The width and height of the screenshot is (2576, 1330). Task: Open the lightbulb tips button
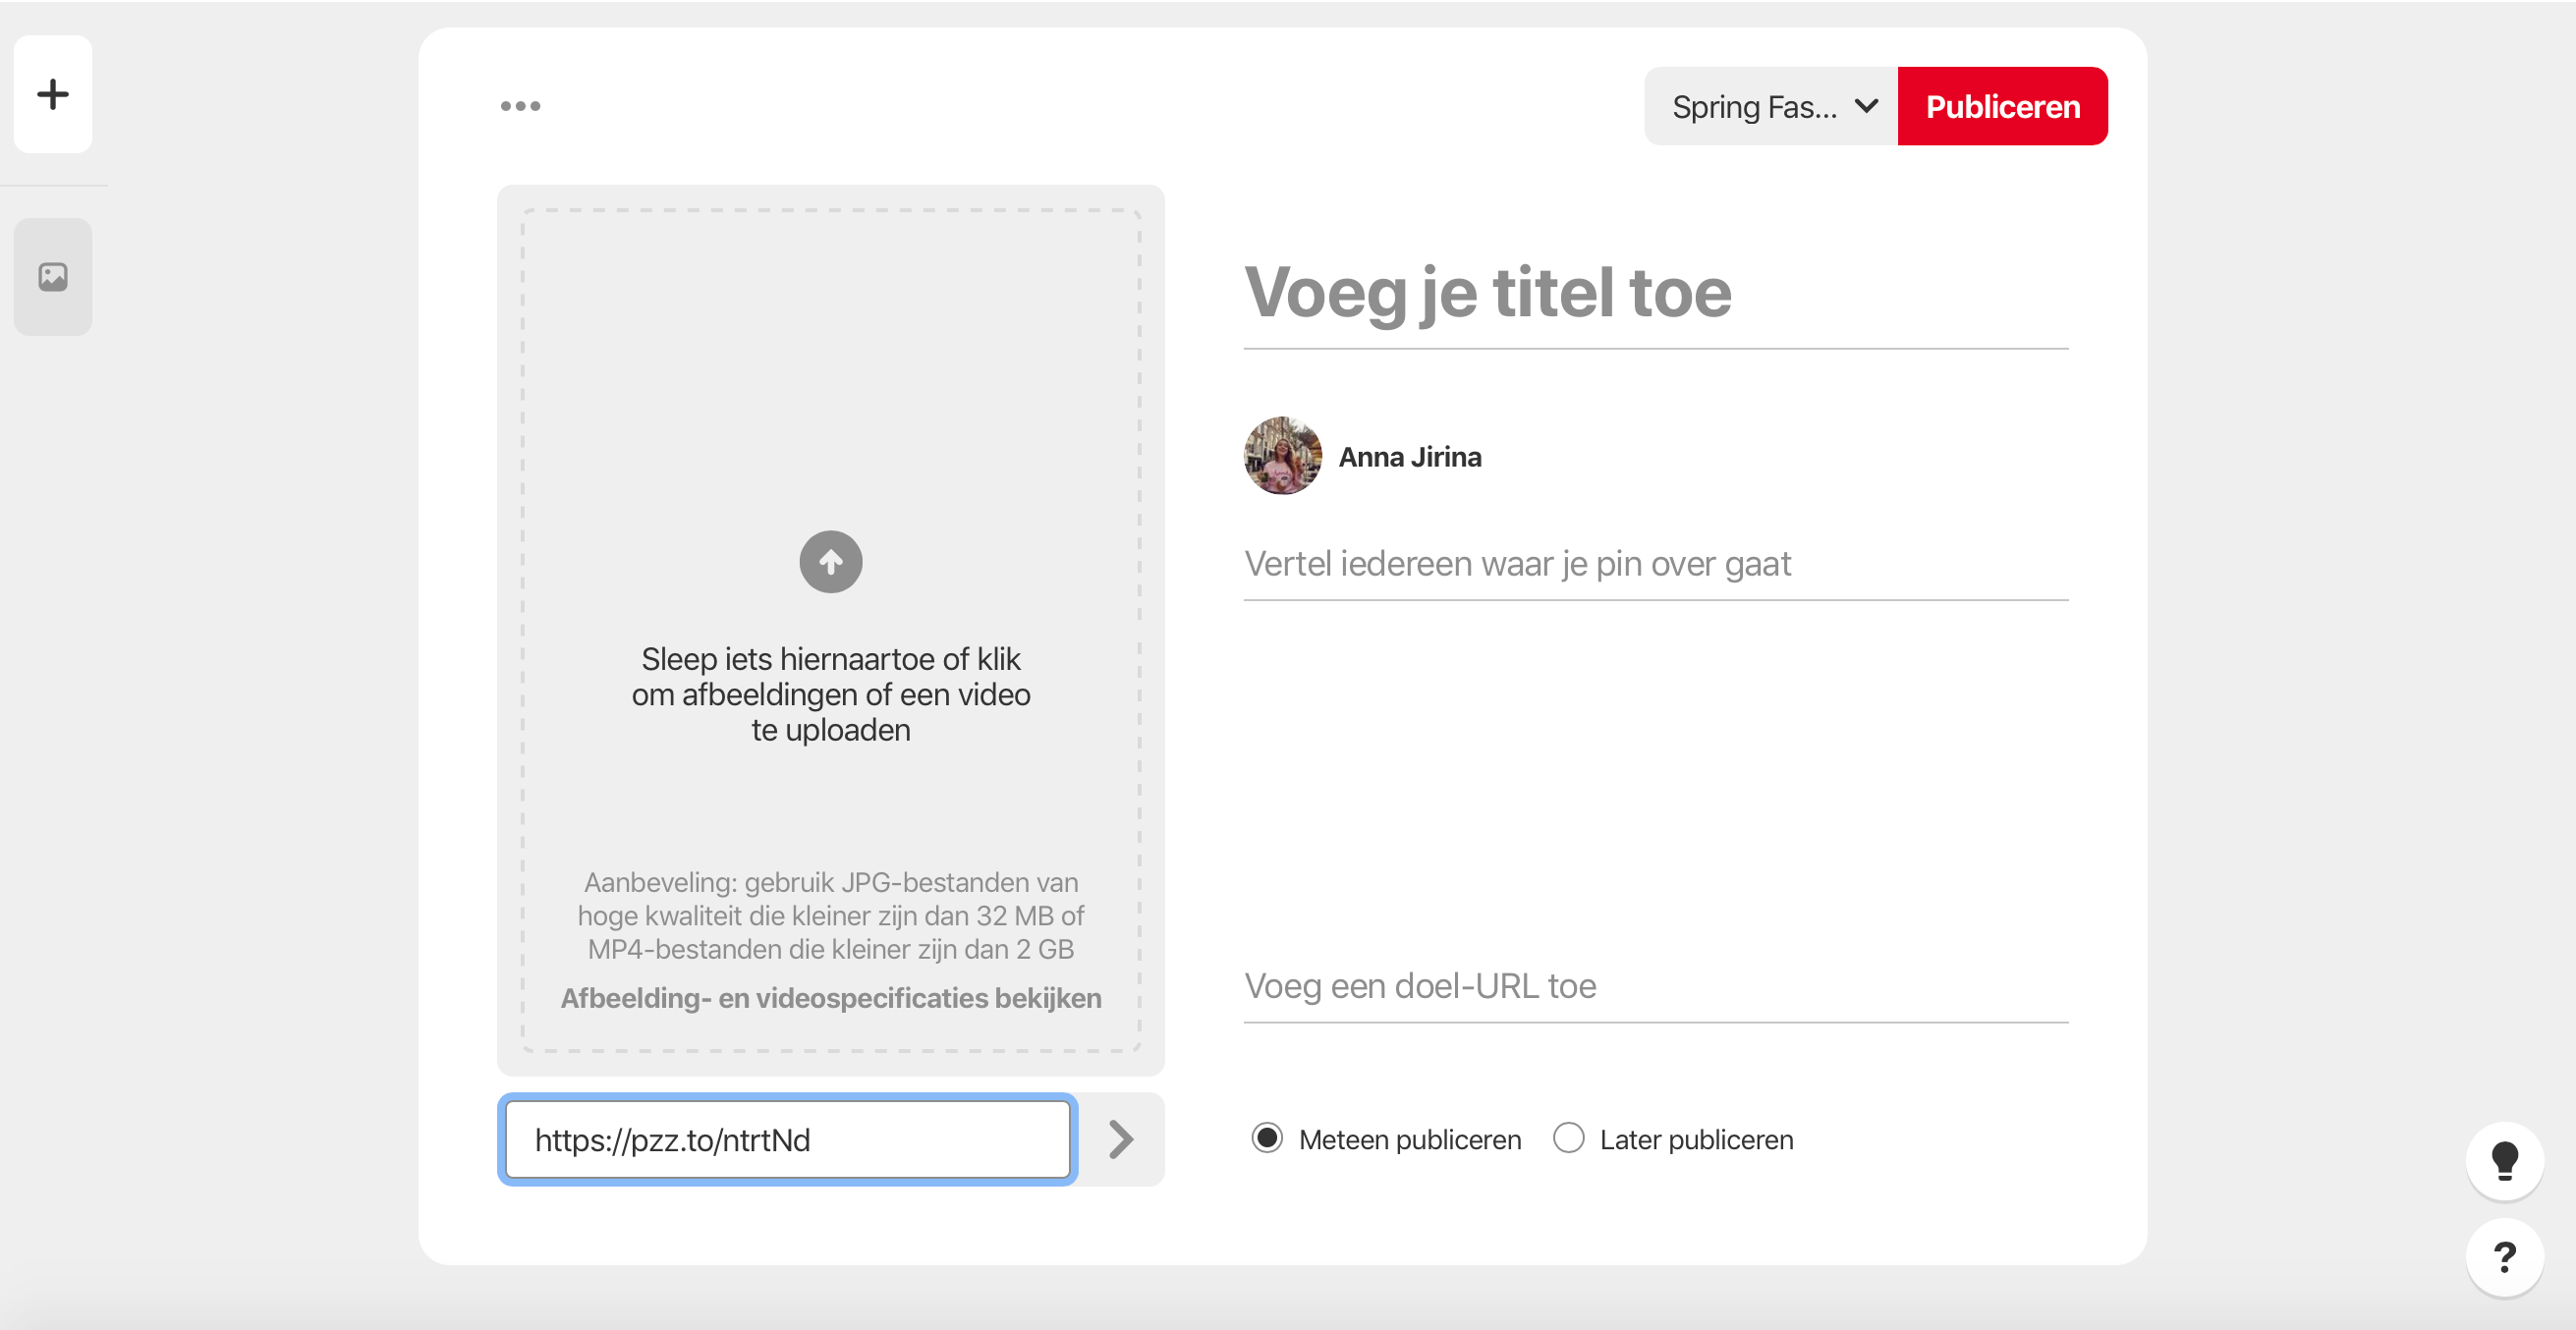(x=2503, y=1160)
